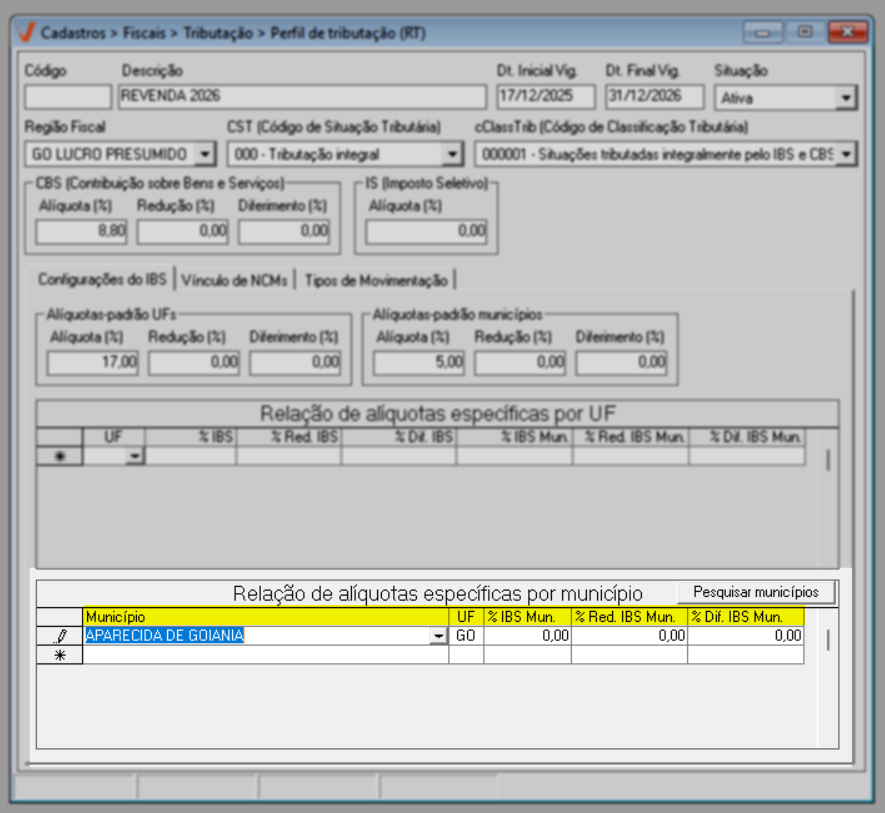The width and height of the screenshot is (885, 813).
Task: Open the UF dropdown in the new row
Action: 134,456
